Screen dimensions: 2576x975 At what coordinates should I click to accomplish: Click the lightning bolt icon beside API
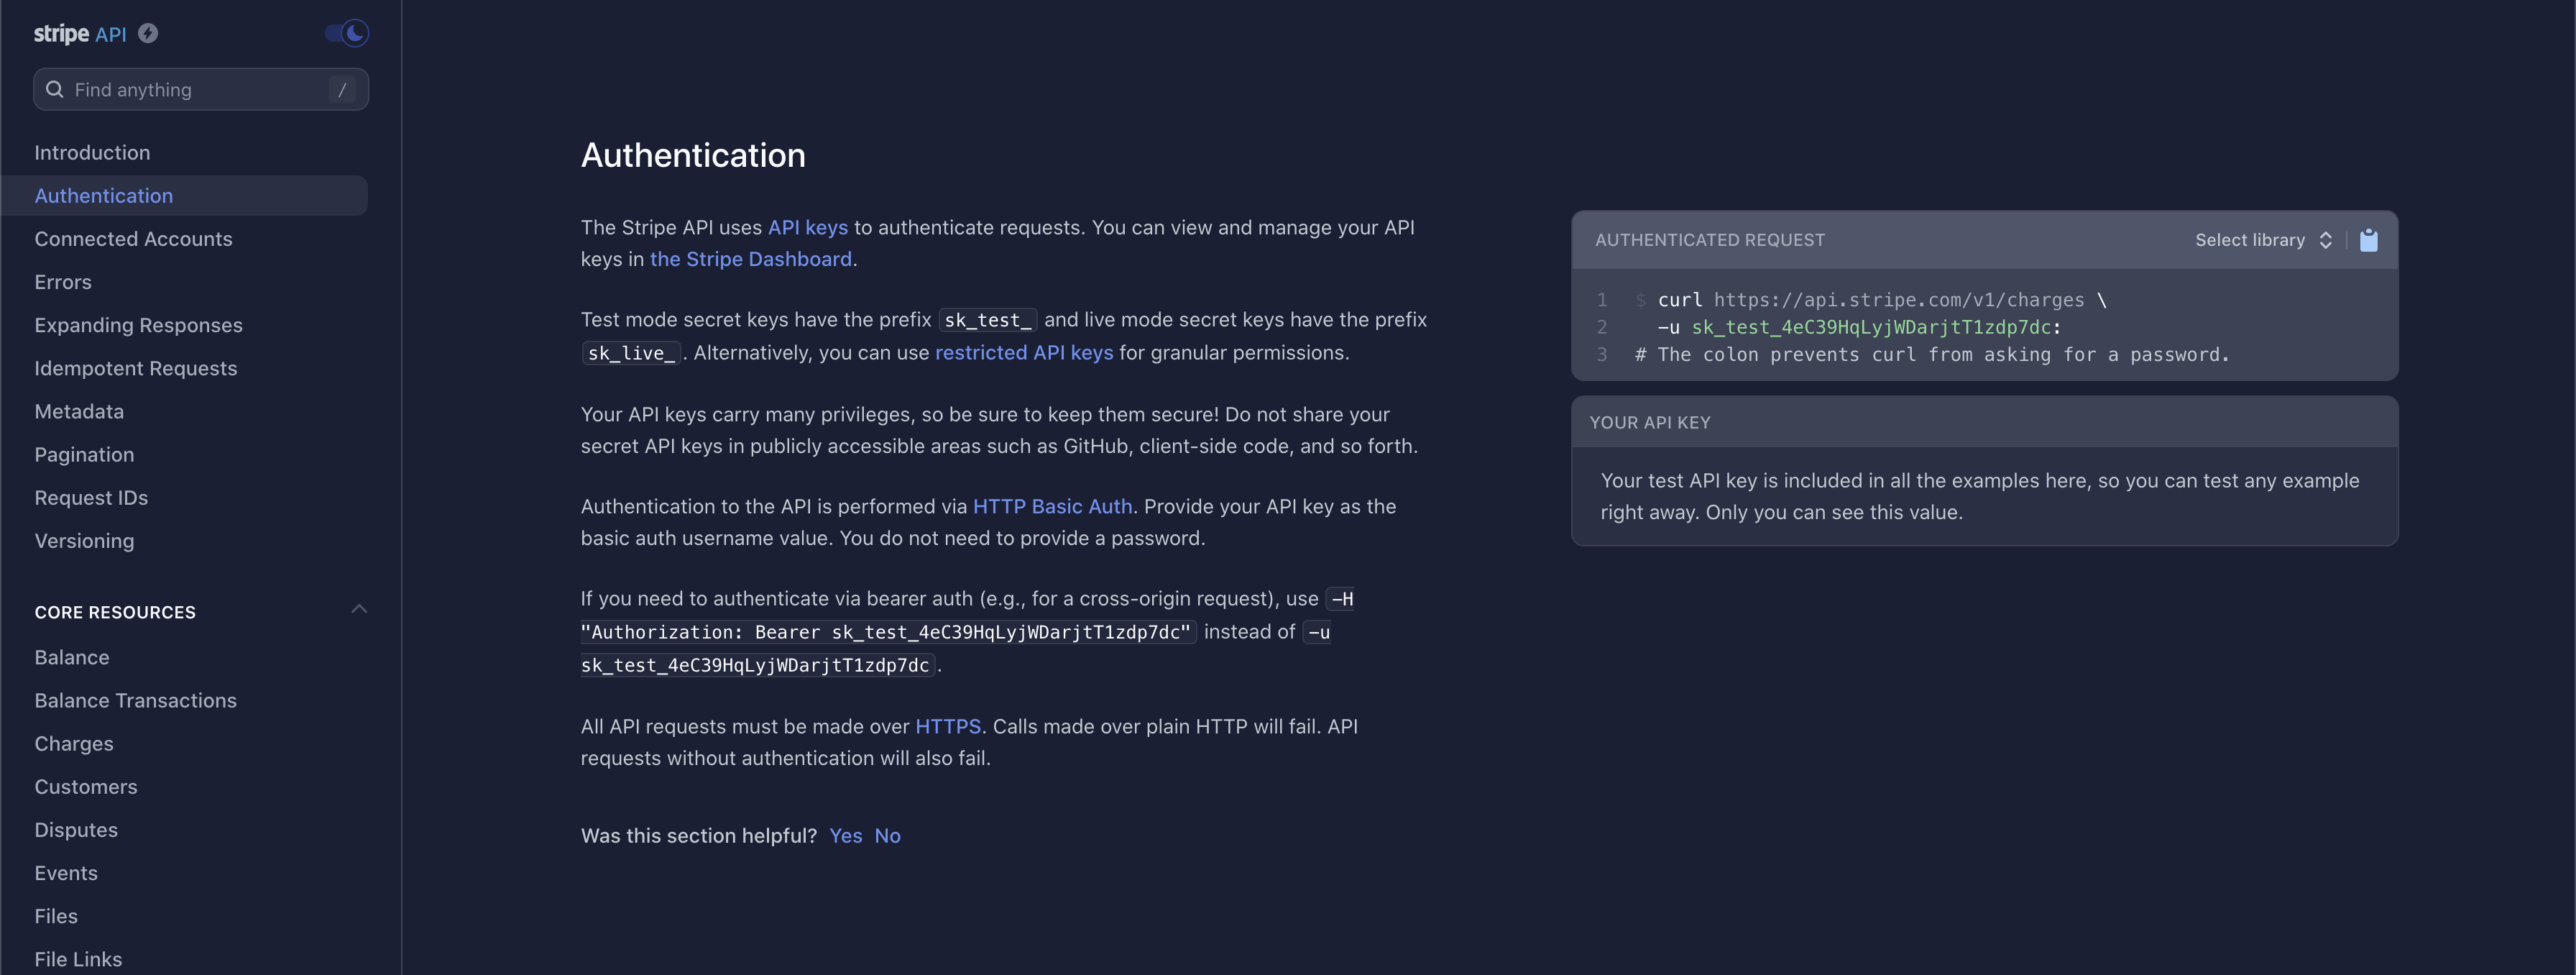148,33
